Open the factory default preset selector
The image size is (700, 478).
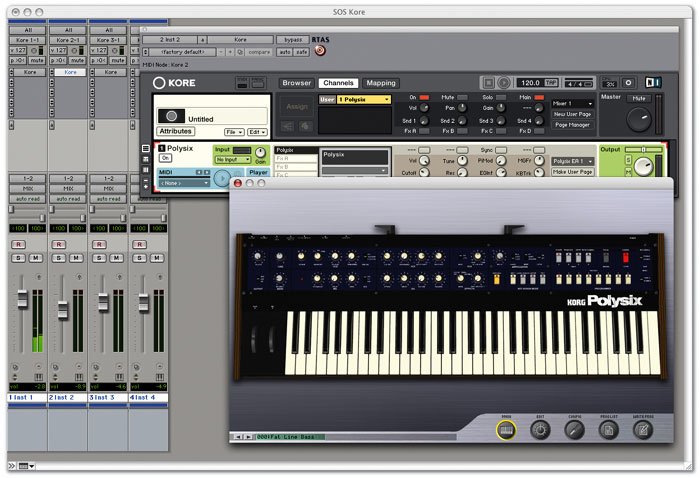183,52
